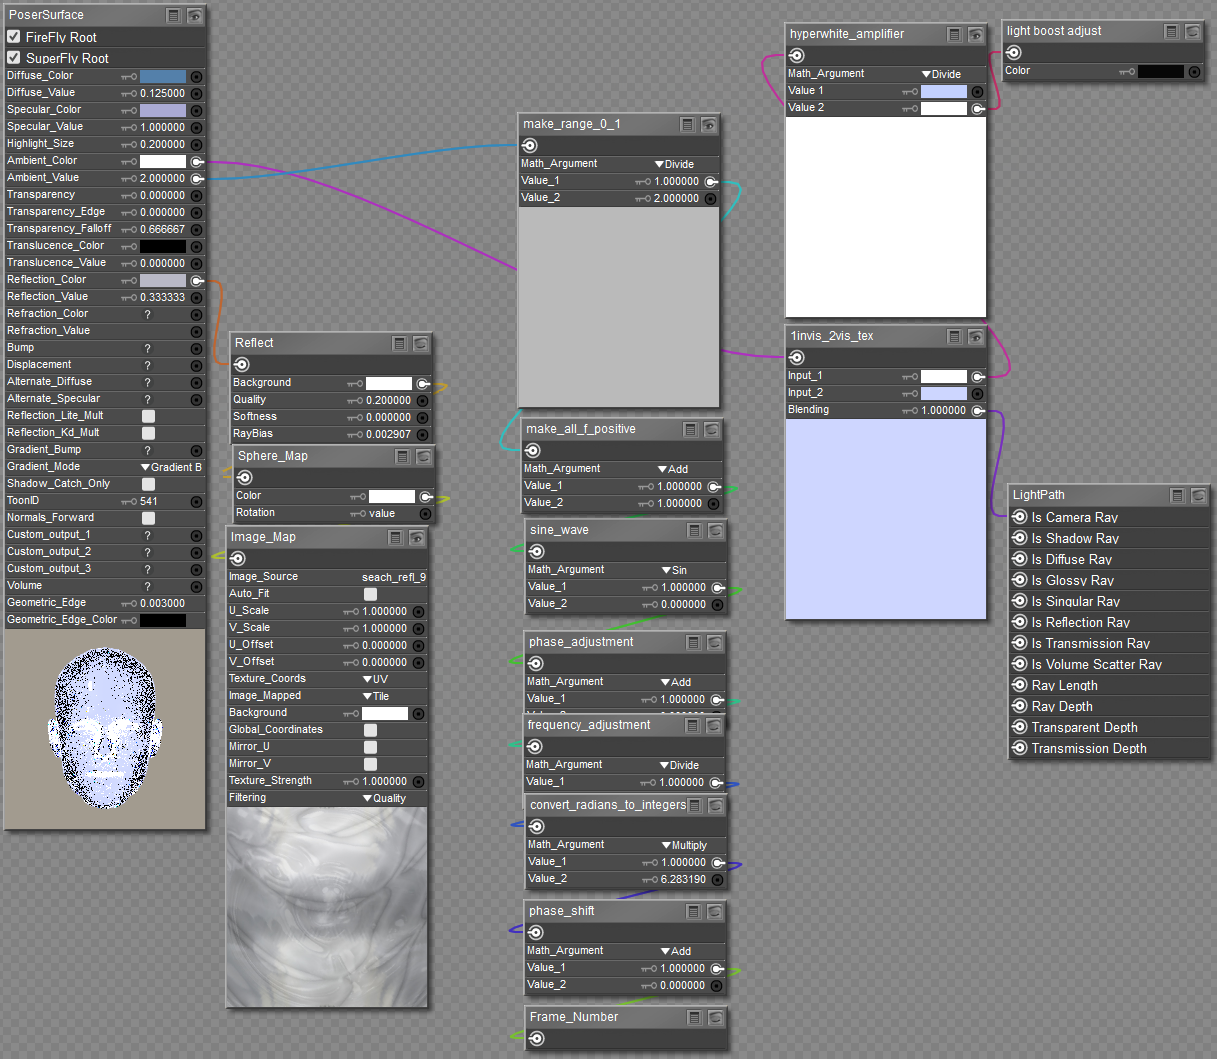
Task: Click the Ray Depth output connector
Action: (x=1020, y=706)
